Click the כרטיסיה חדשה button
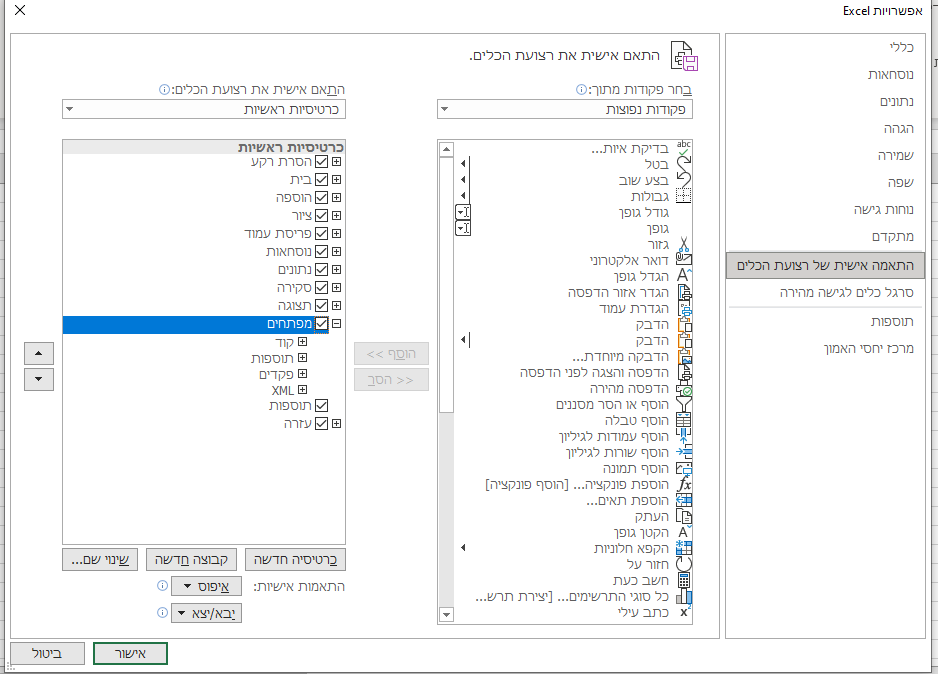Viewport: 938px width, 674px height. coord(295,559)
